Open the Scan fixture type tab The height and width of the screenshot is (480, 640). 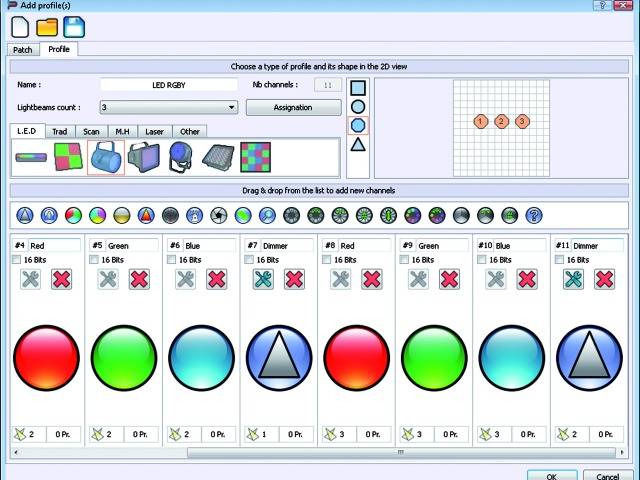click(x=91, y=131)
